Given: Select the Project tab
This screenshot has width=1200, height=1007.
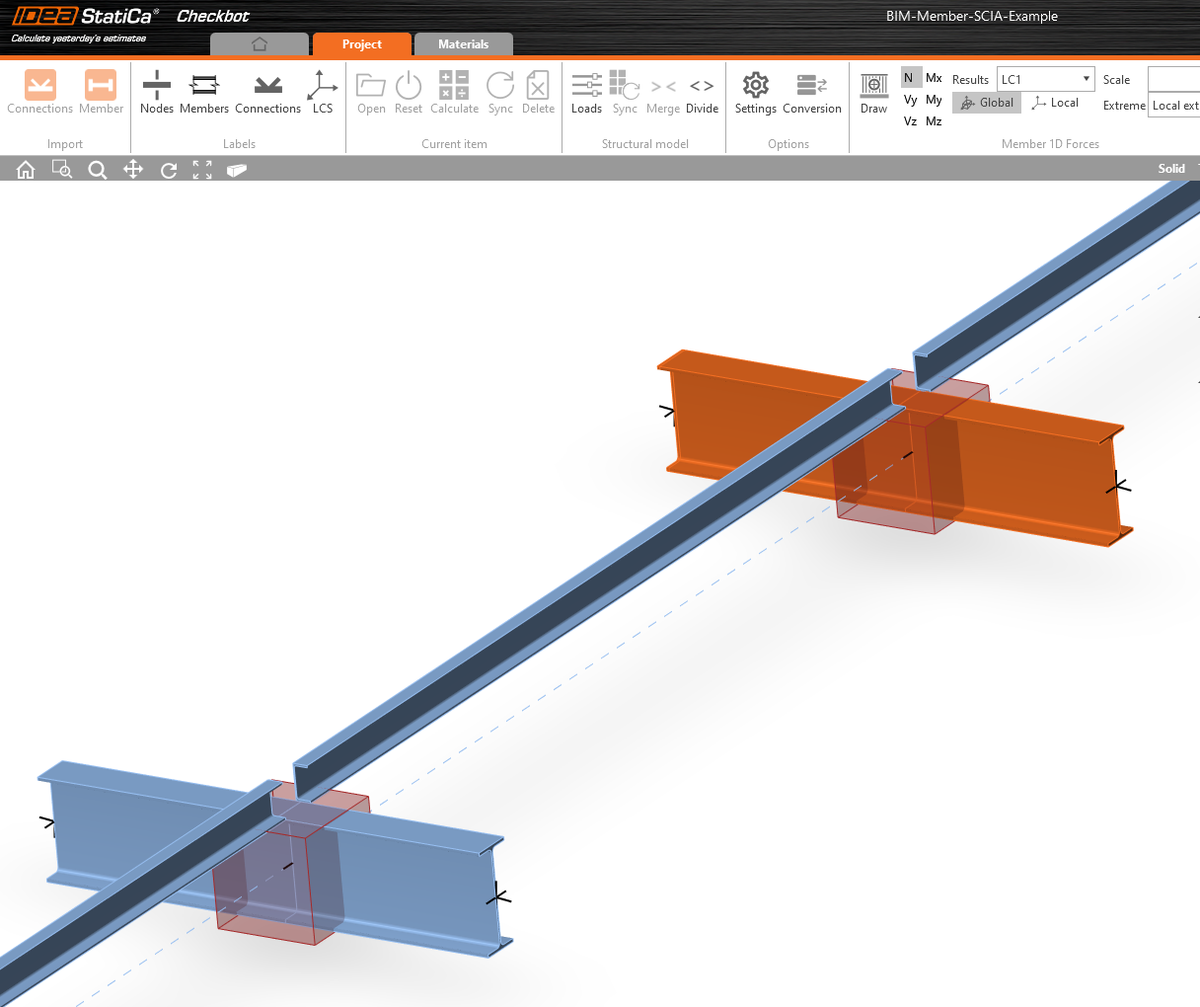Looking at the screenshot, I should [361, 44].
